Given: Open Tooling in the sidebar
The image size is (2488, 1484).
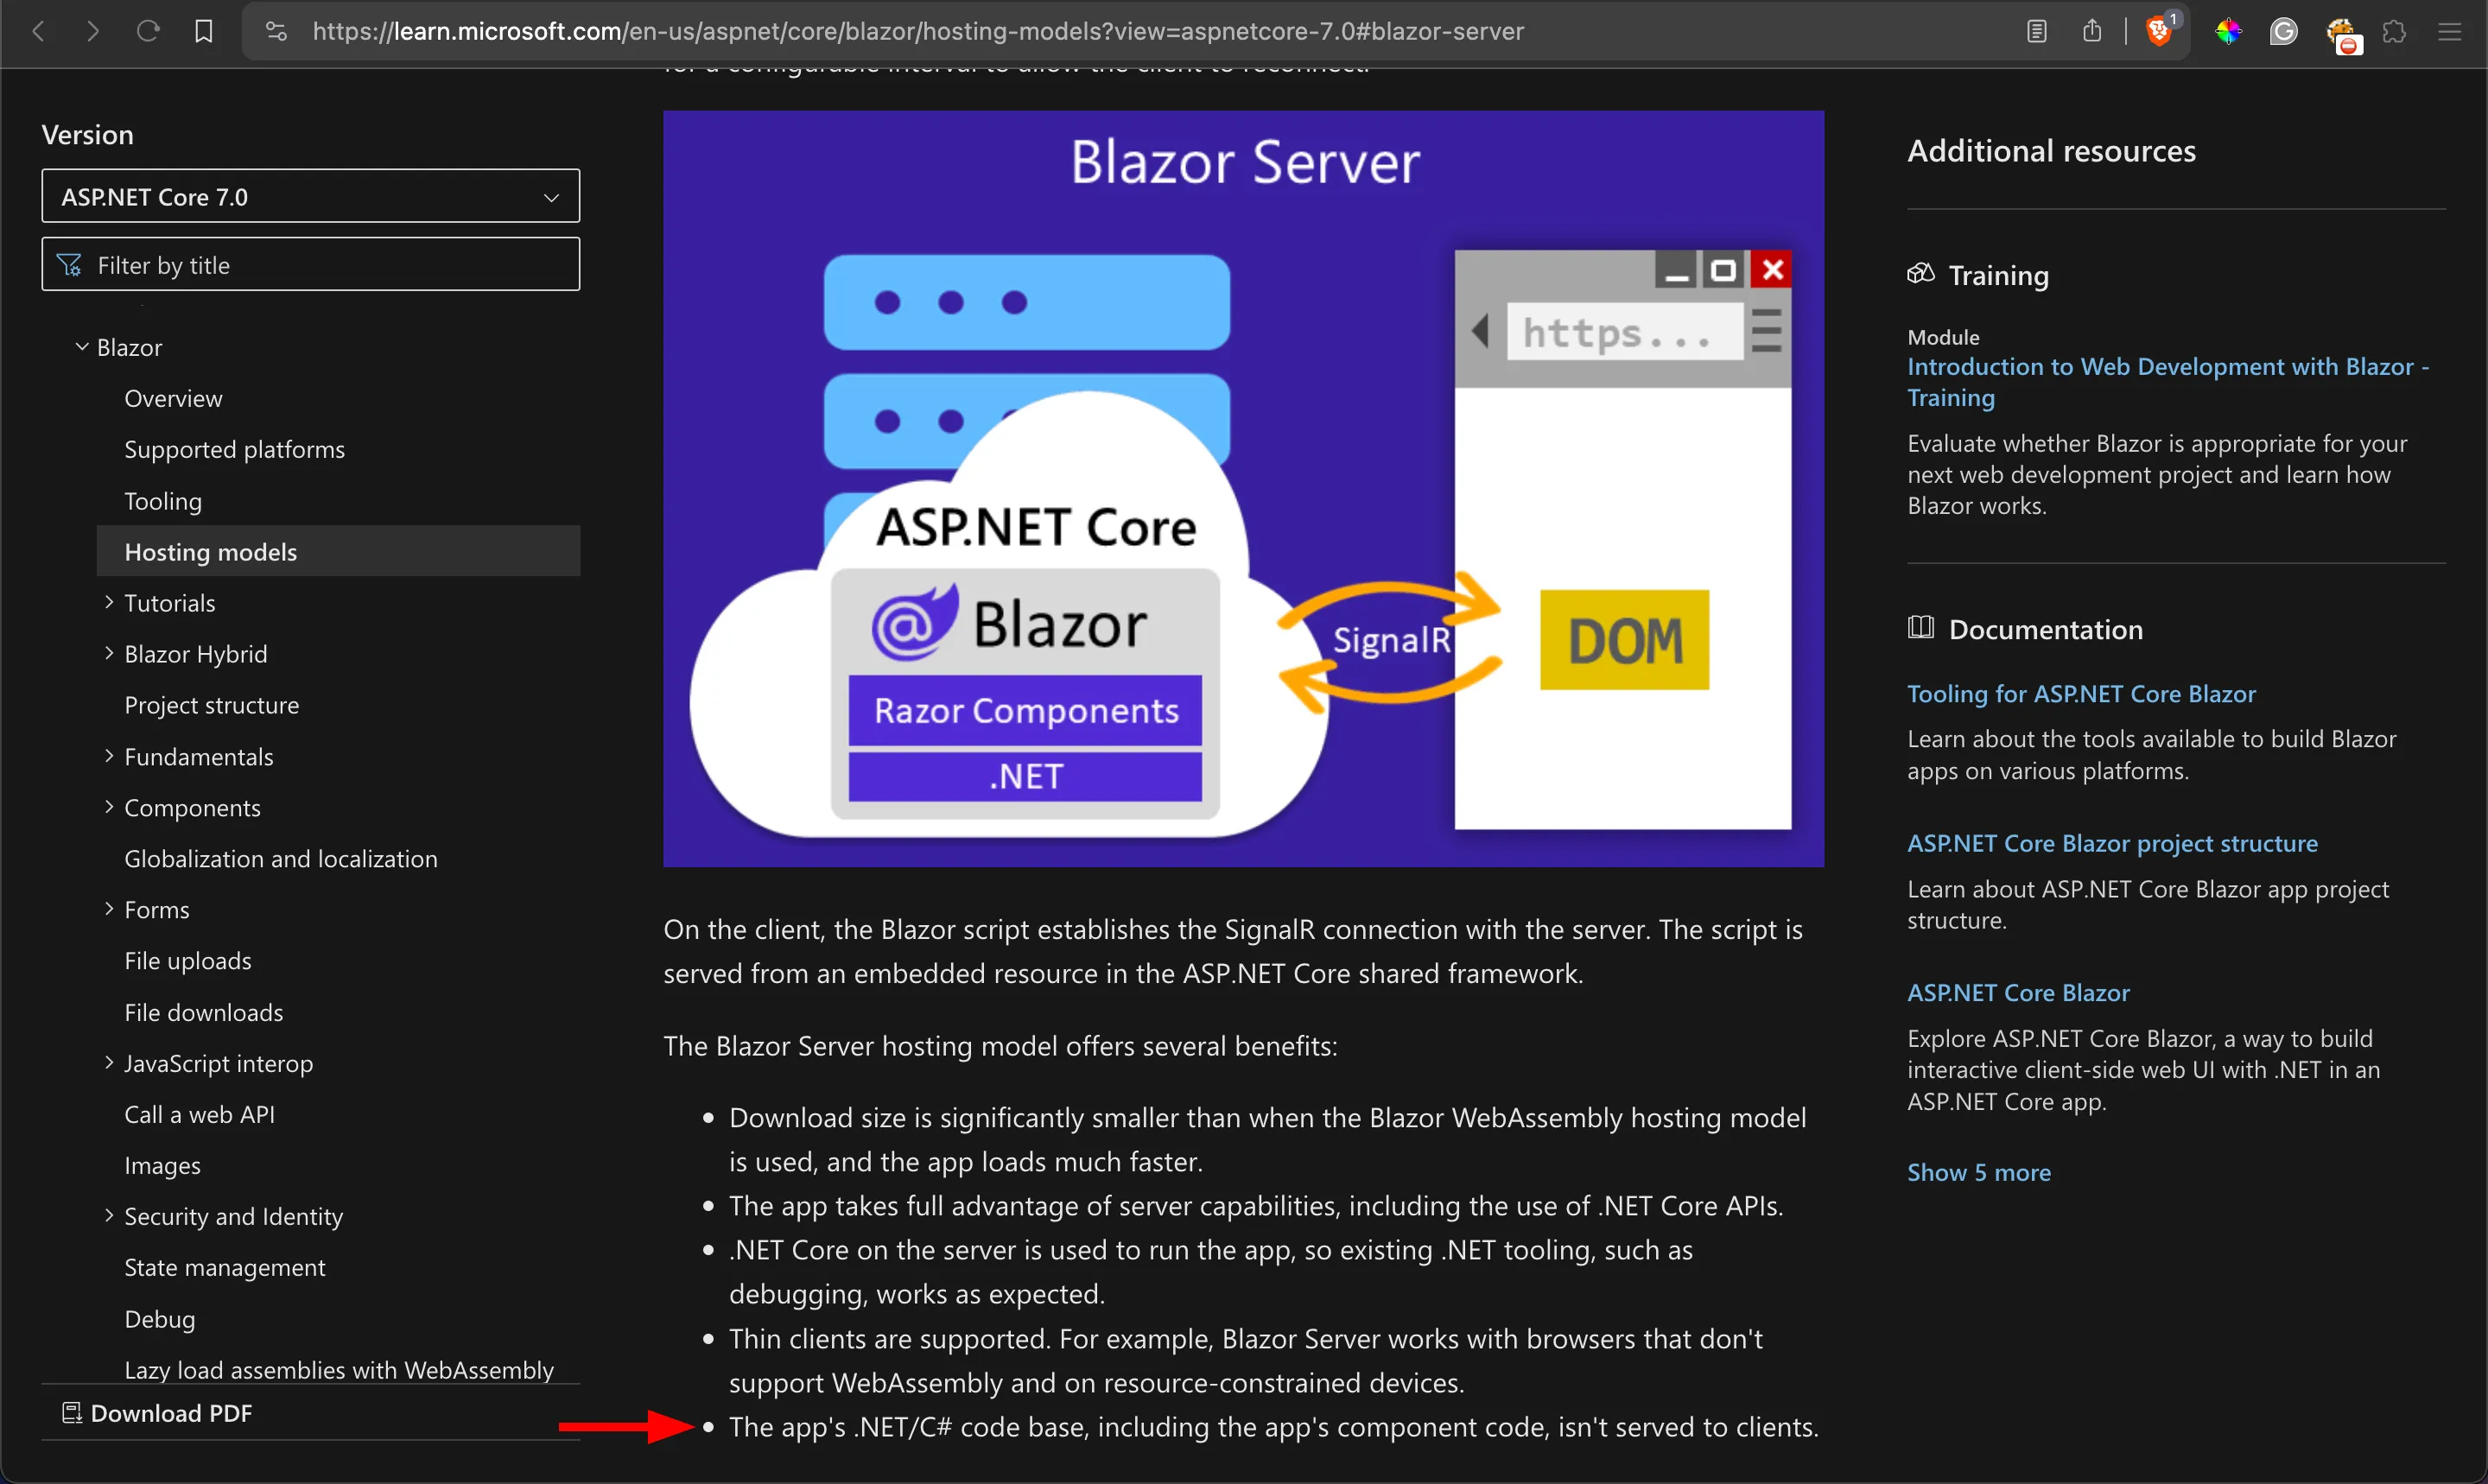Looking at the screenshot, I should 163,500.
